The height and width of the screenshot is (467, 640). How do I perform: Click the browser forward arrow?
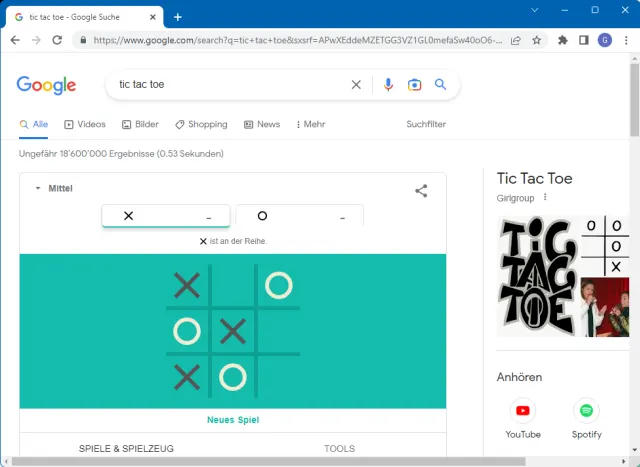[x=36, y=40]
